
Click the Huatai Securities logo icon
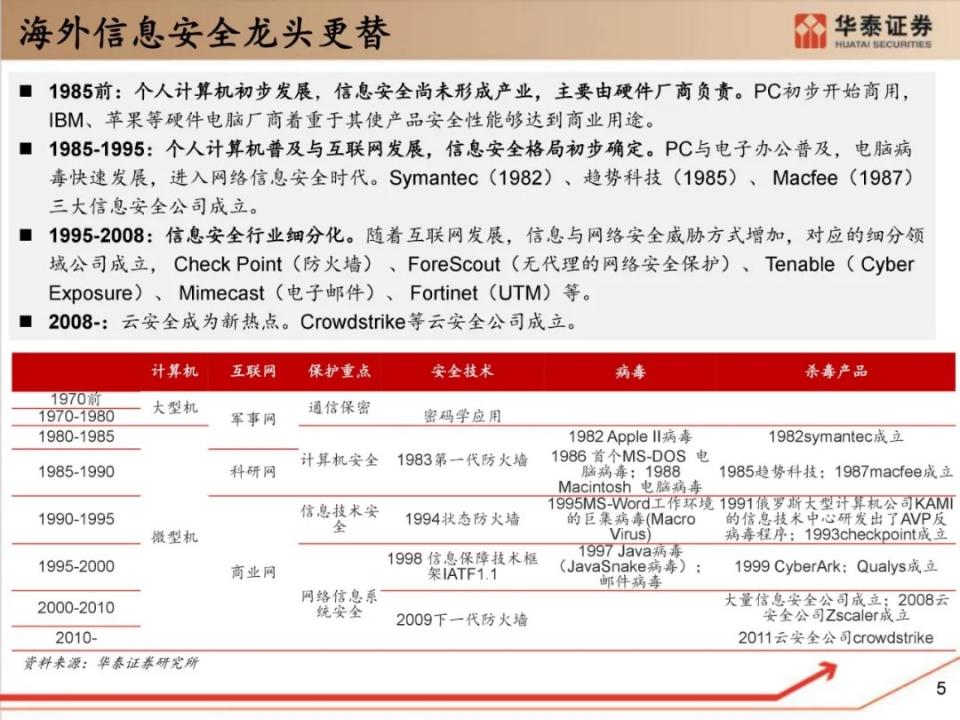pyautogui.click(x=809, y=31)
